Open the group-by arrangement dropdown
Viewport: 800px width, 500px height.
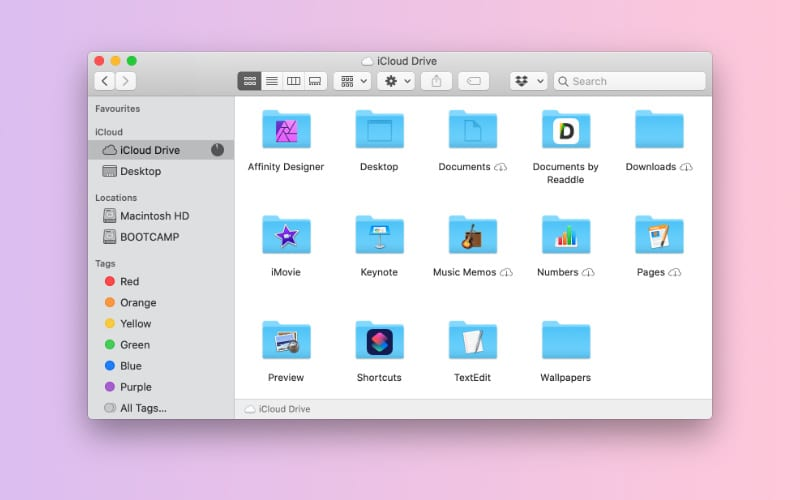(x=352, y=81)
